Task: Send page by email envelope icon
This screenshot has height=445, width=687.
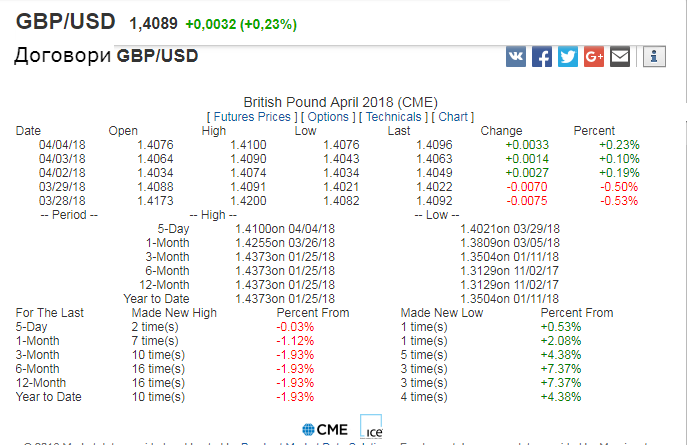Action: [620, 57]
